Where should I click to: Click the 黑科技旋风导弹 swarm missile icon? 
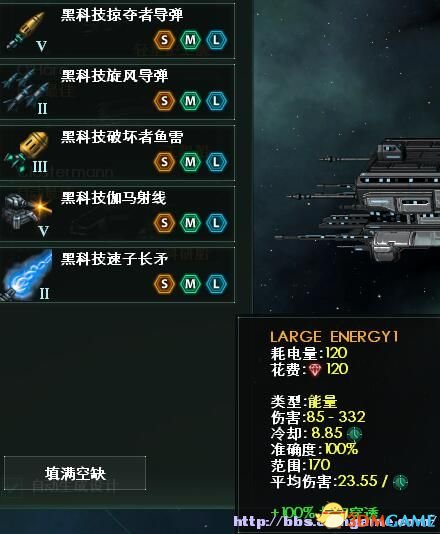26,90
